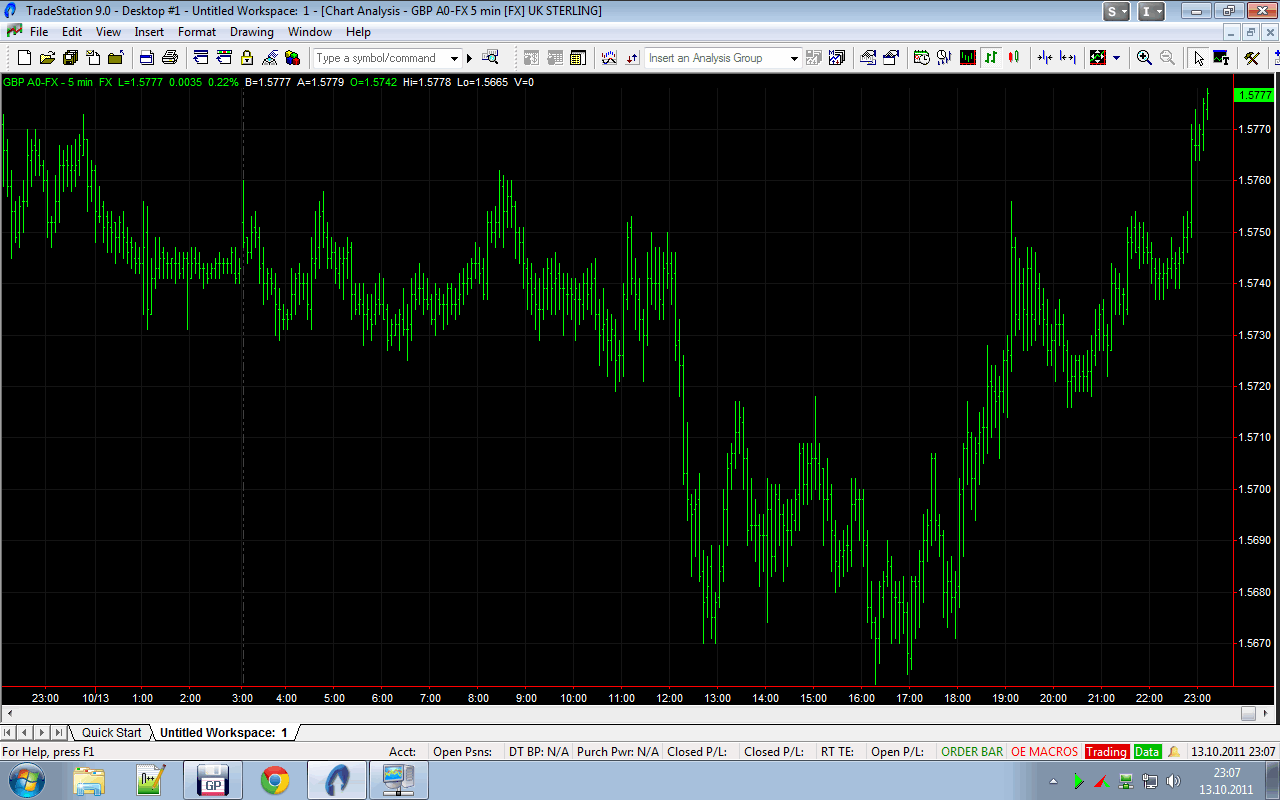The height and width of the screenshot is (800, 1280).
Task: Select the candlestick chart style icon
Action: coord(1013,58)
